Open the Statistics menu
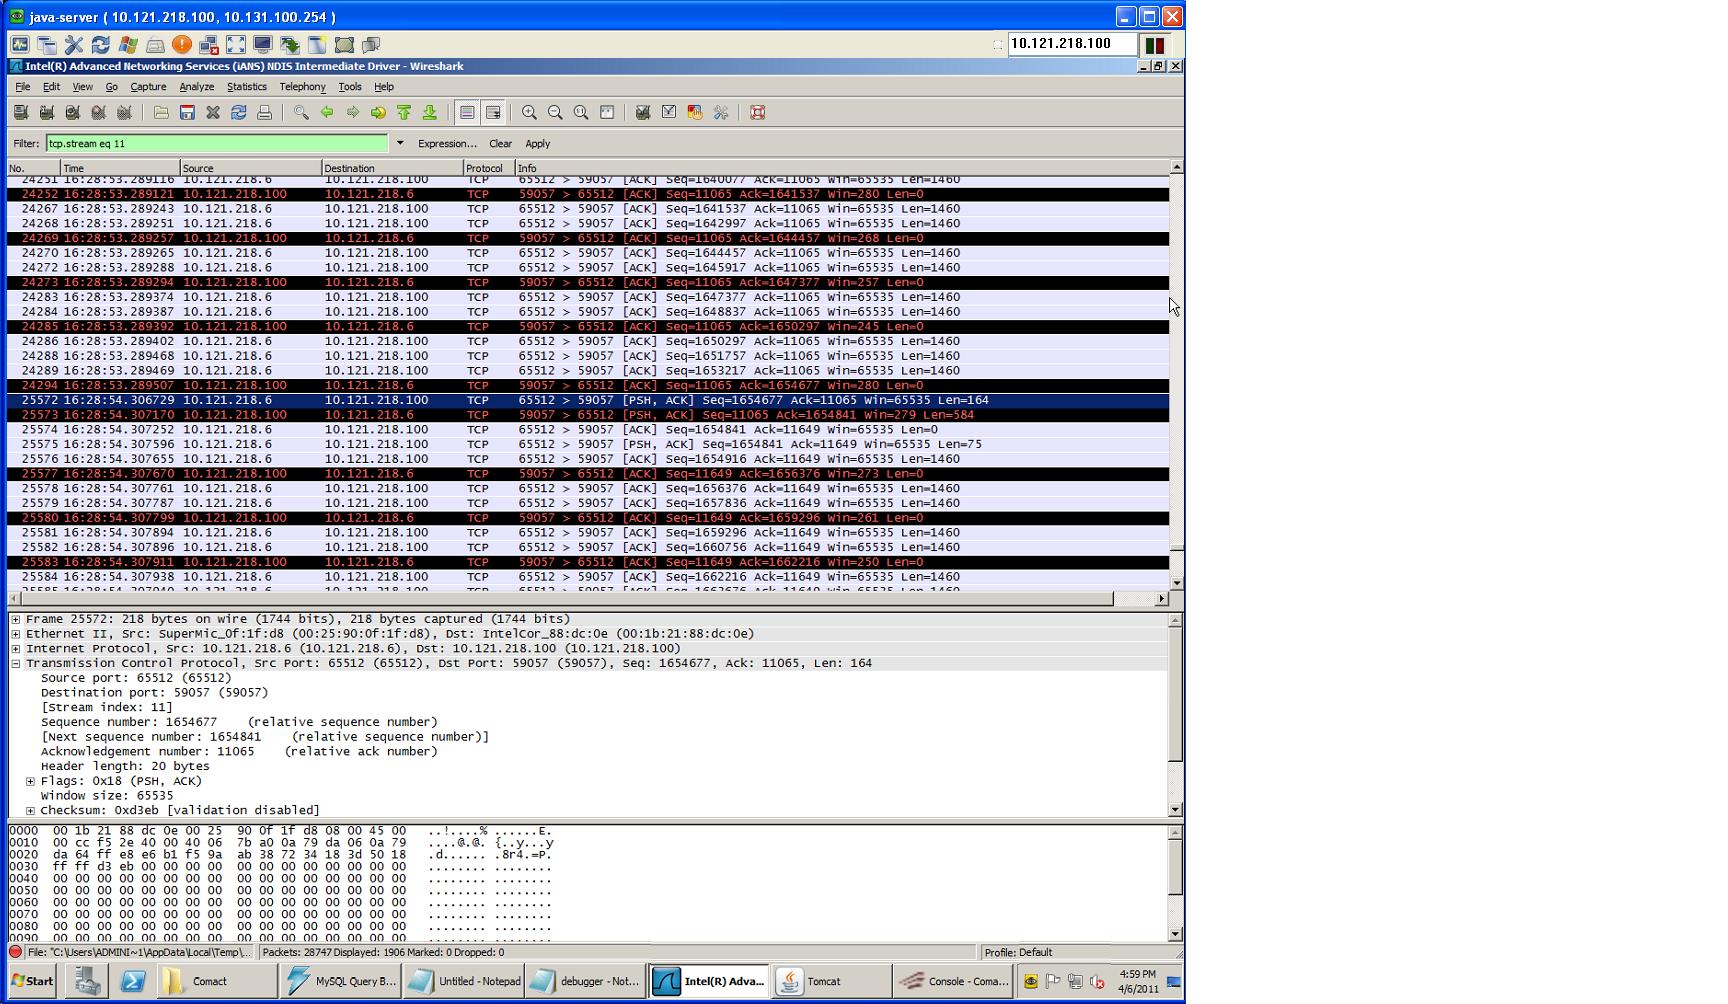The image size is (1728, 1004). [x=246, y=87]
